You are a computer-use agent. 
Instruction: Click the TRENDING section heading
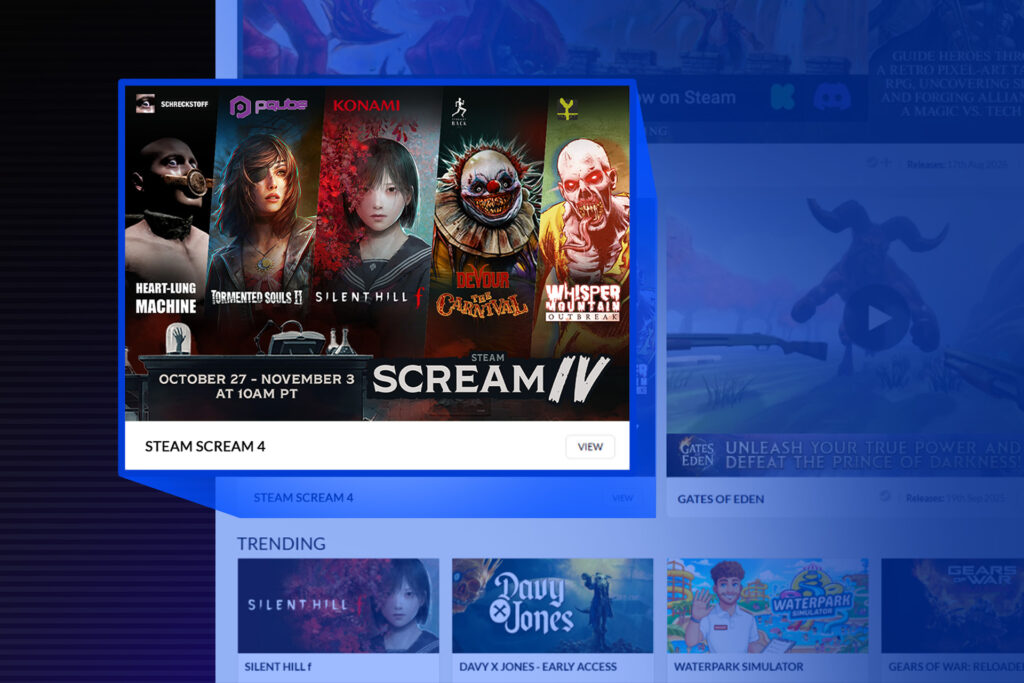(x=281, y=543)
